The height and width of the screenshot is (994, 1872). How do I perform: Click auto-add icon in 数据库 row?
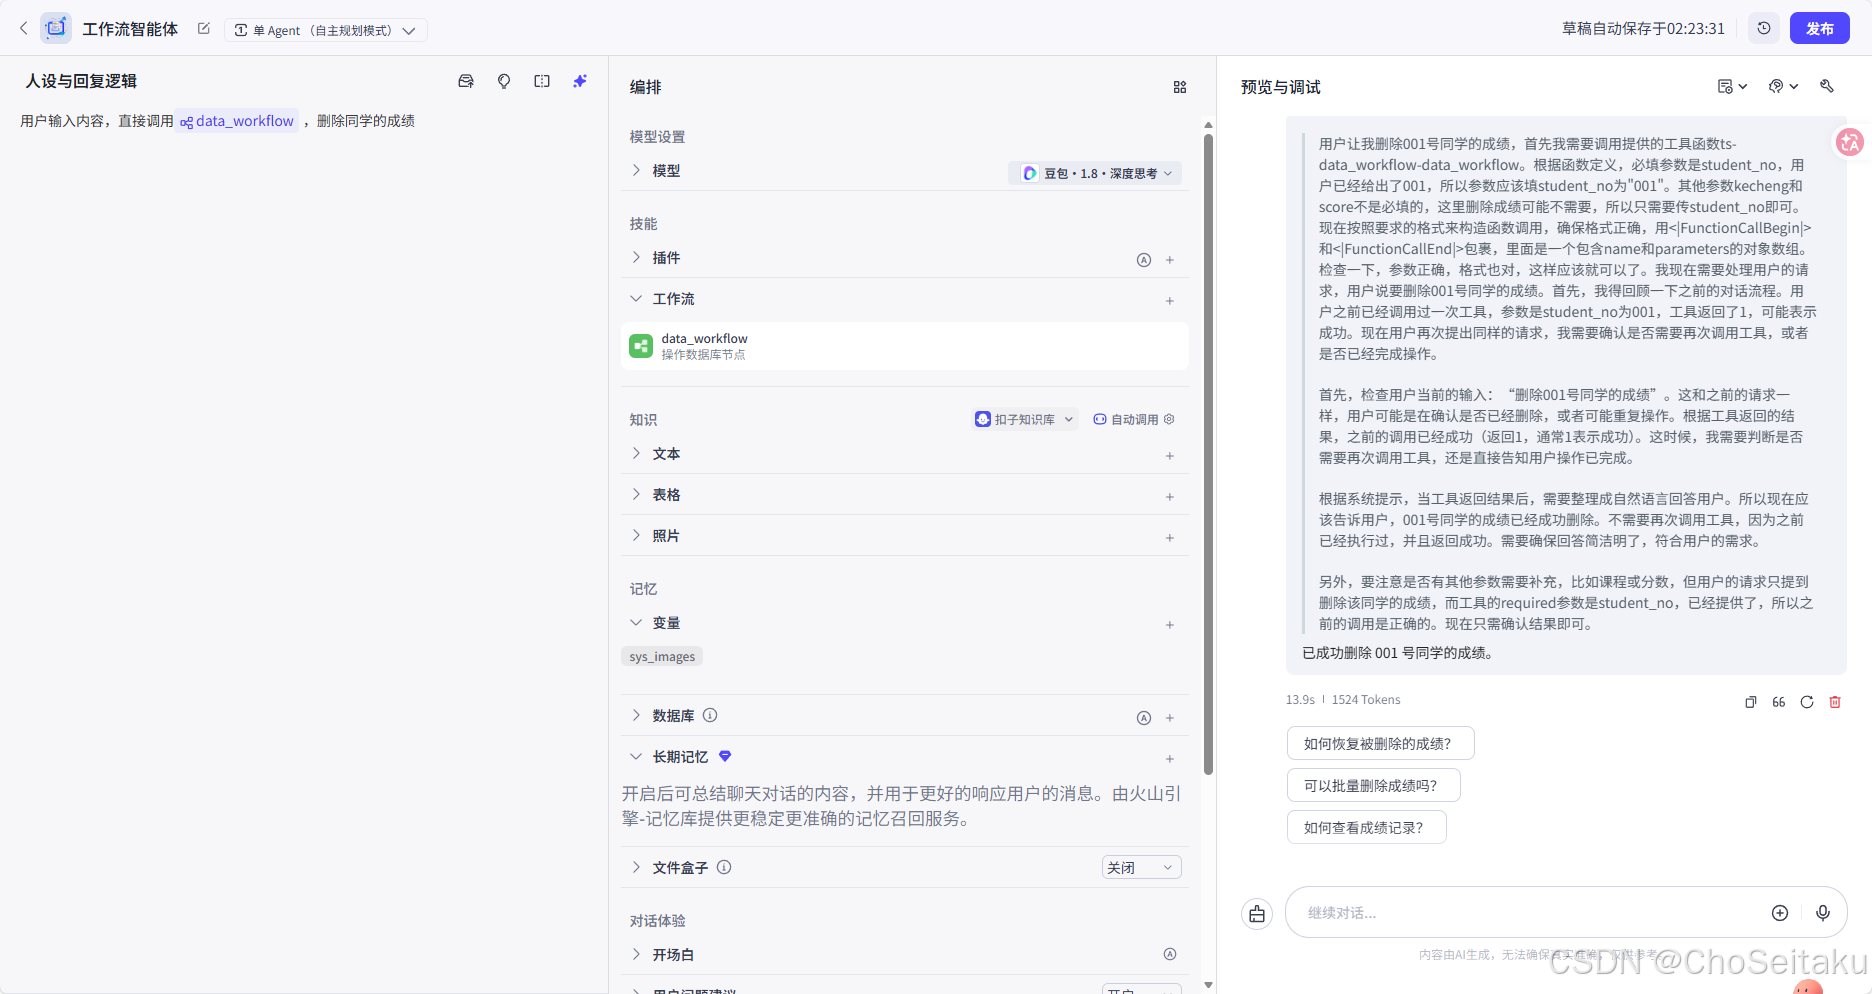click(x=1144, y=718)
